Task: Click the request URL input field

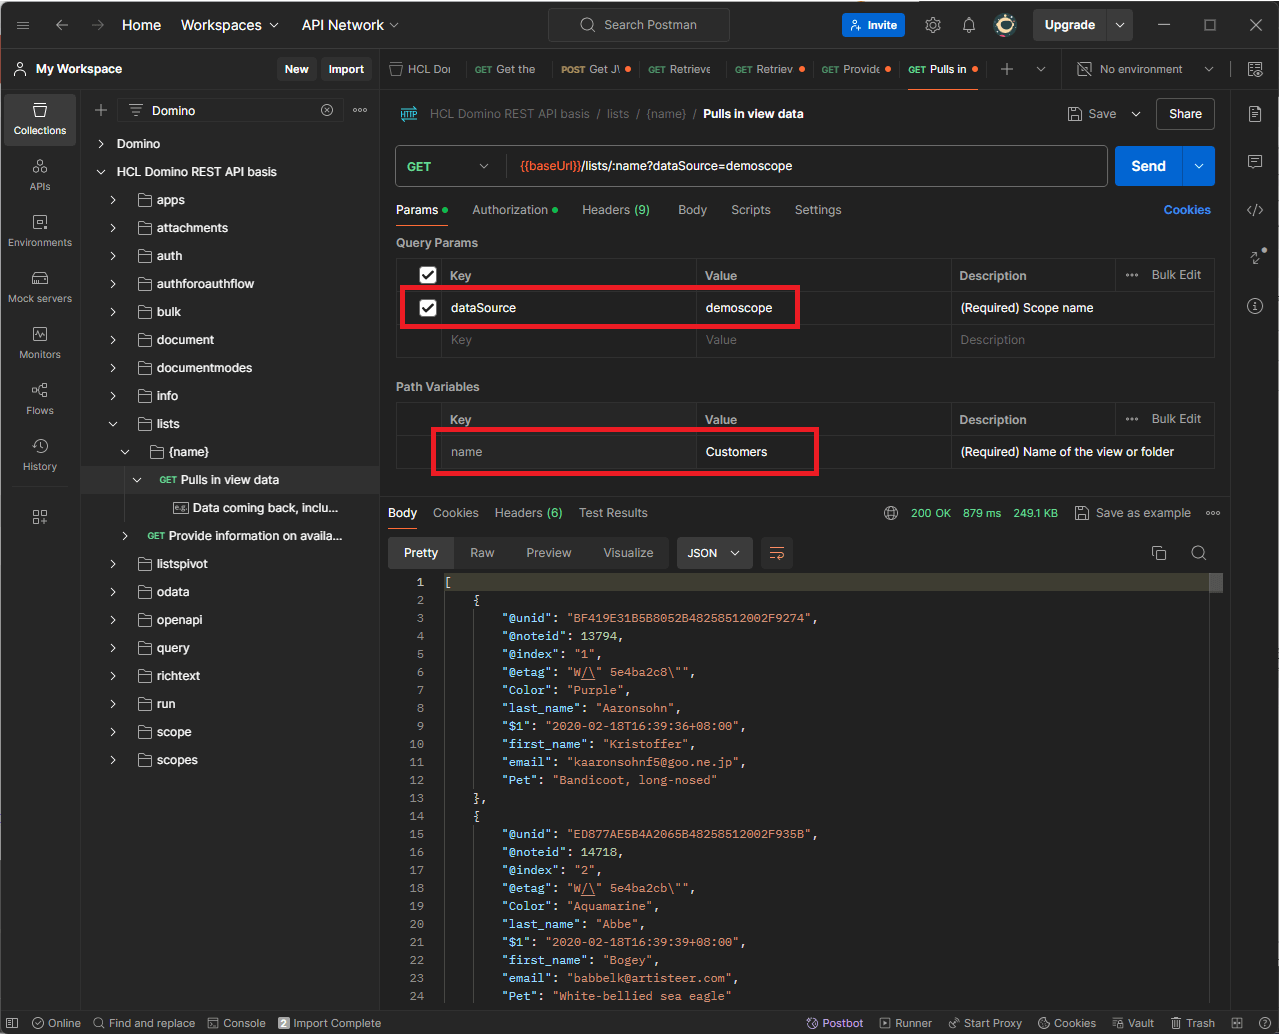Action: coord(800,166)
